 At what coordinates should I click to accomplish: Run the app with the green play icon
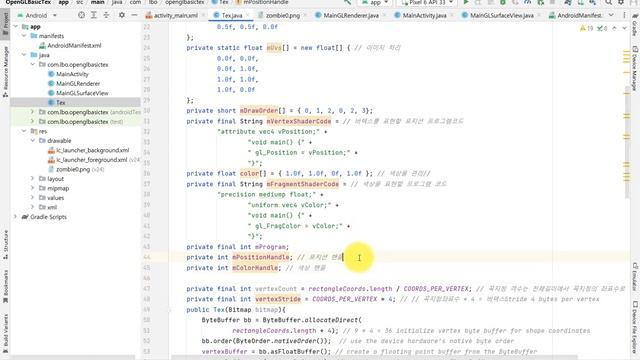pos(466,2)
